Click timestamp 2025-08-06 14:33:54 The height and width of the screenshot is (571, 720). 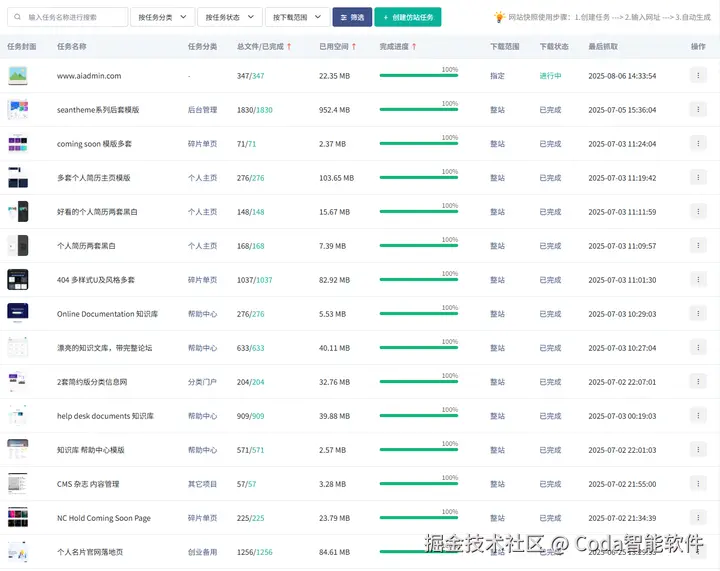pyautogui.click(x=622, y=76)
